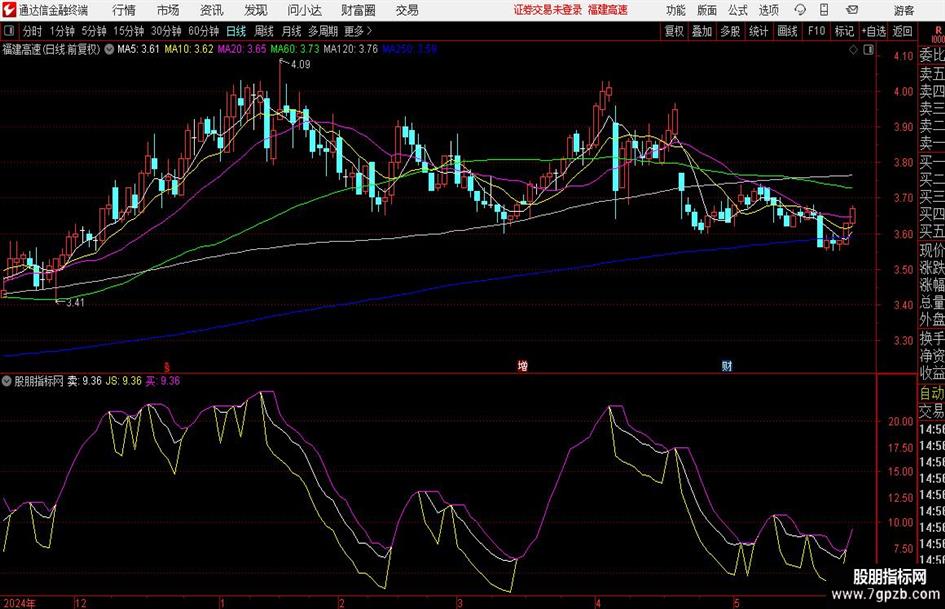Switch to the 1分钟 period tab

tap(62, 31)
